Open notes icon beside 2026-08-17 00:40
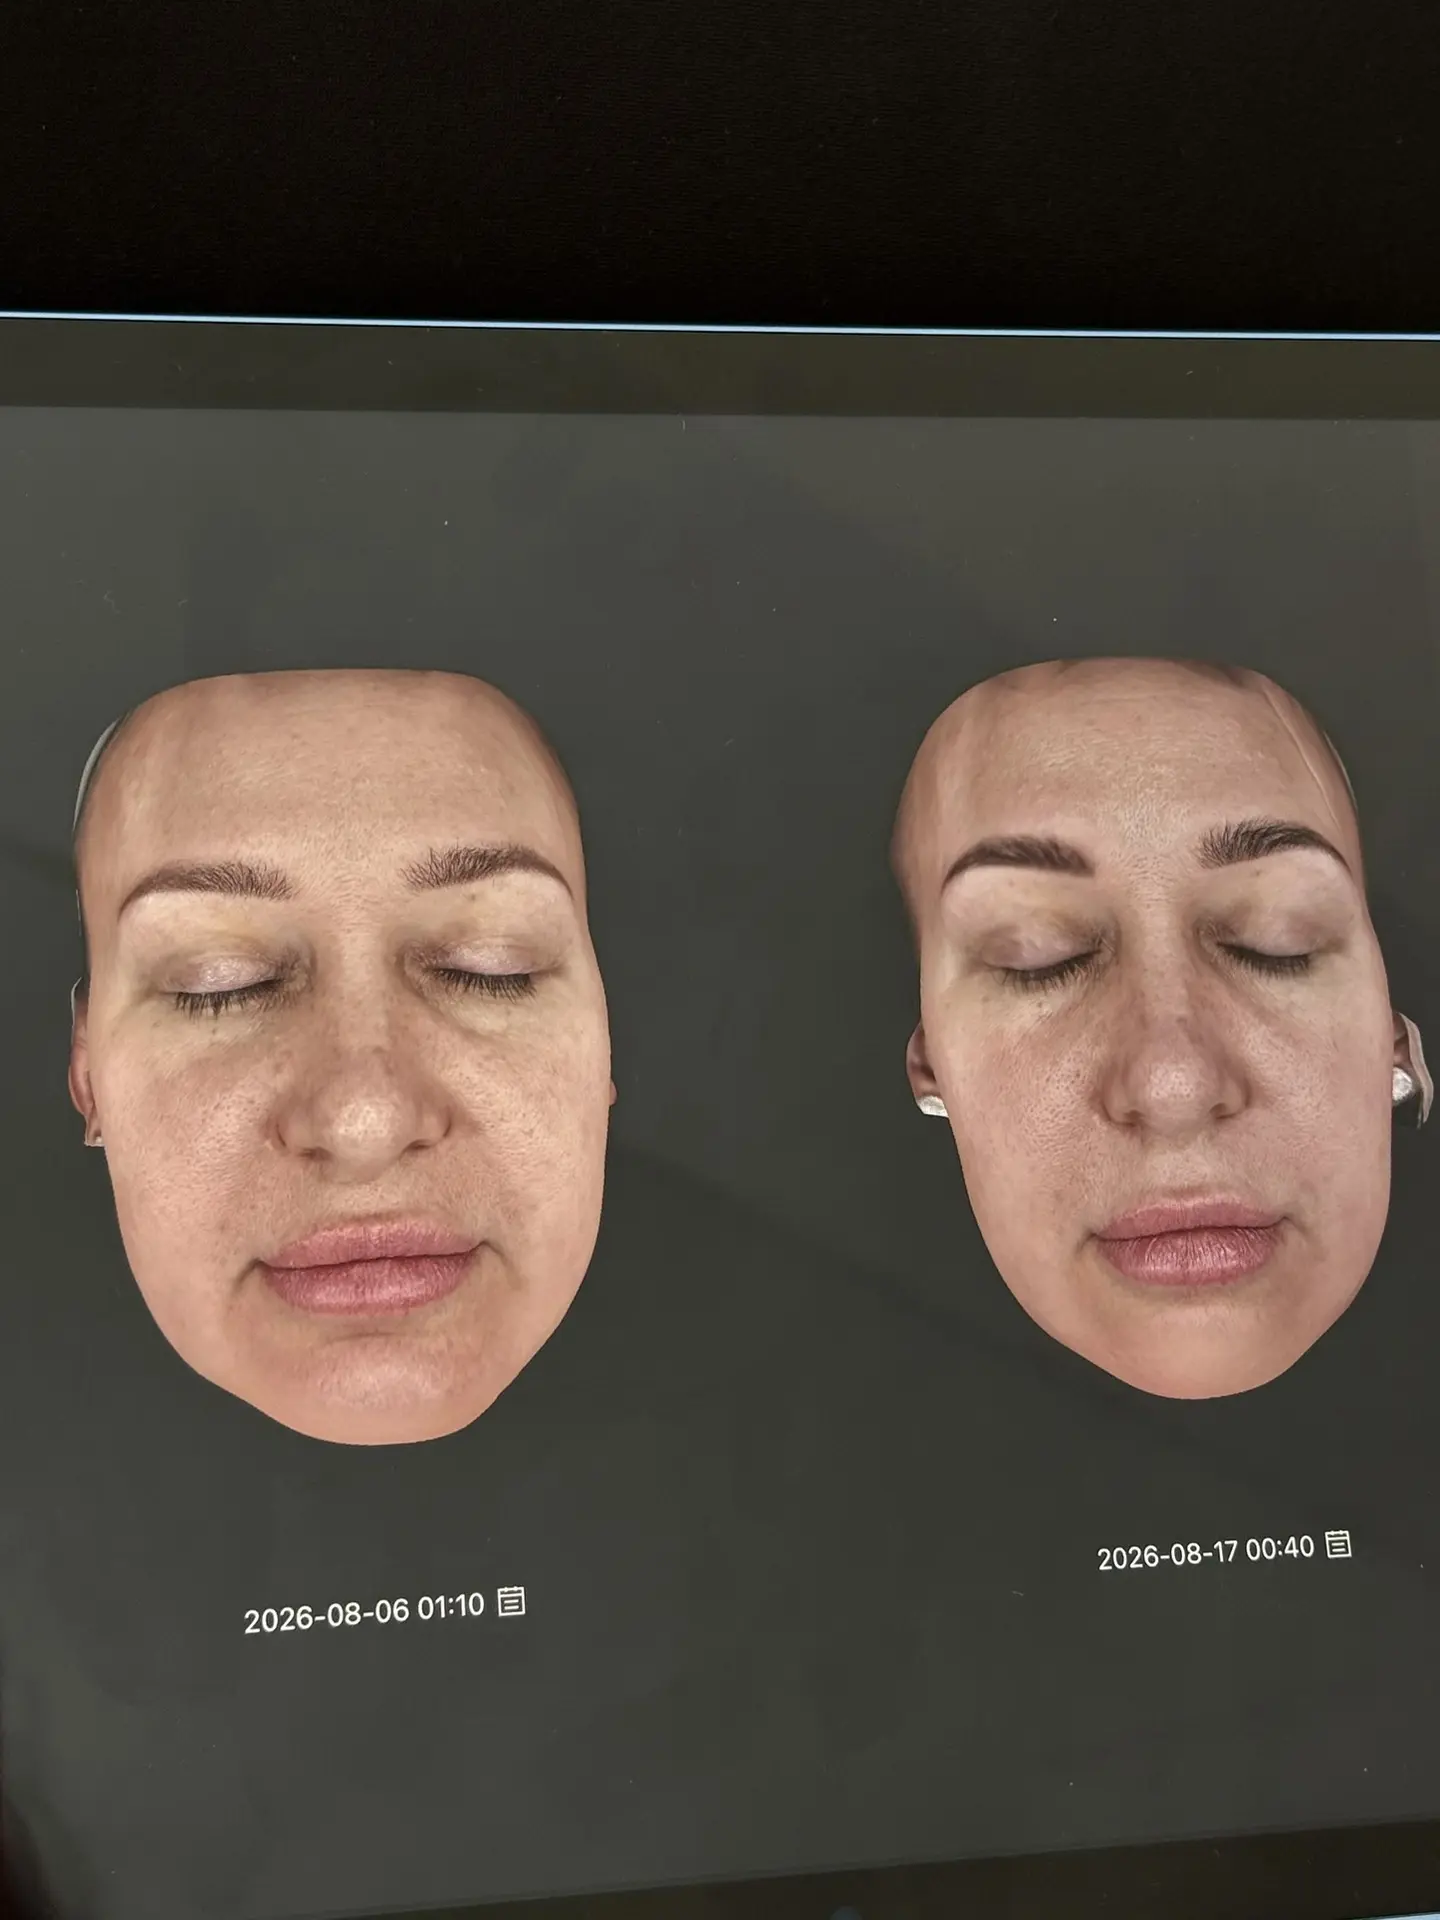 coord(1338,1544)
